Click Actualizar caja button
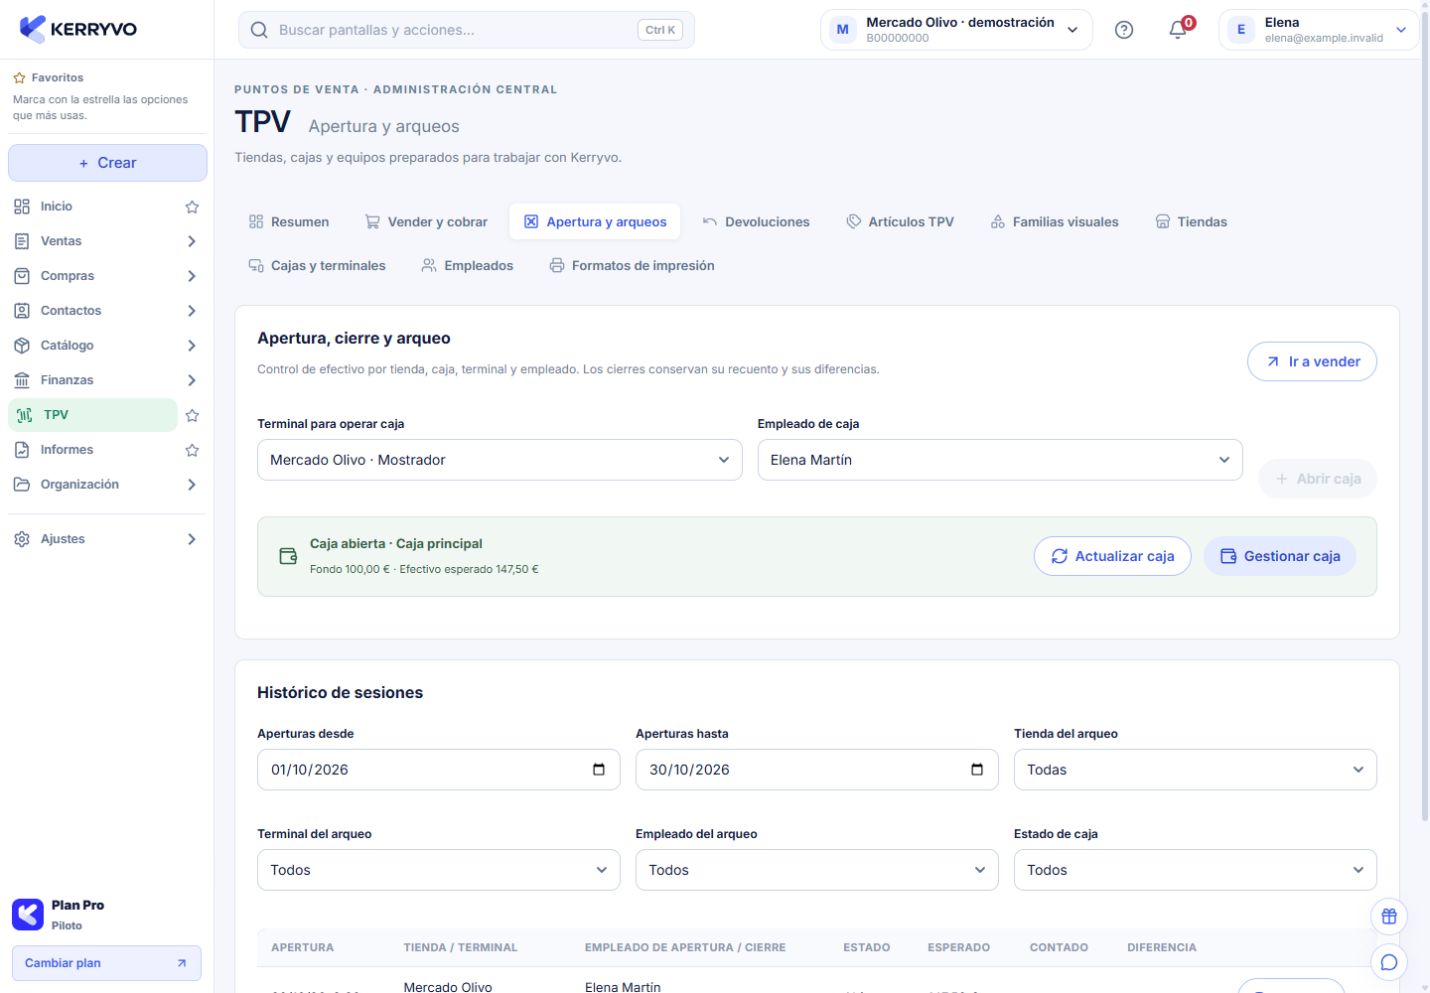The height and width of the screenshot is (993, 1430). (1112, 556)
